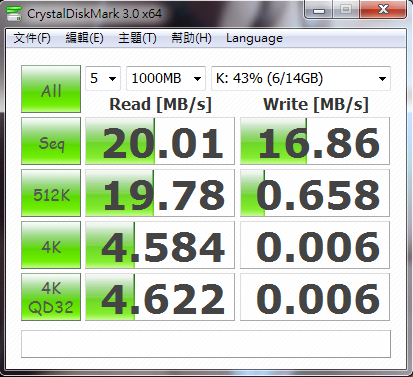Click the 4K read result 4.584
This screenshot has height=377, width=413.
(160, 245)
